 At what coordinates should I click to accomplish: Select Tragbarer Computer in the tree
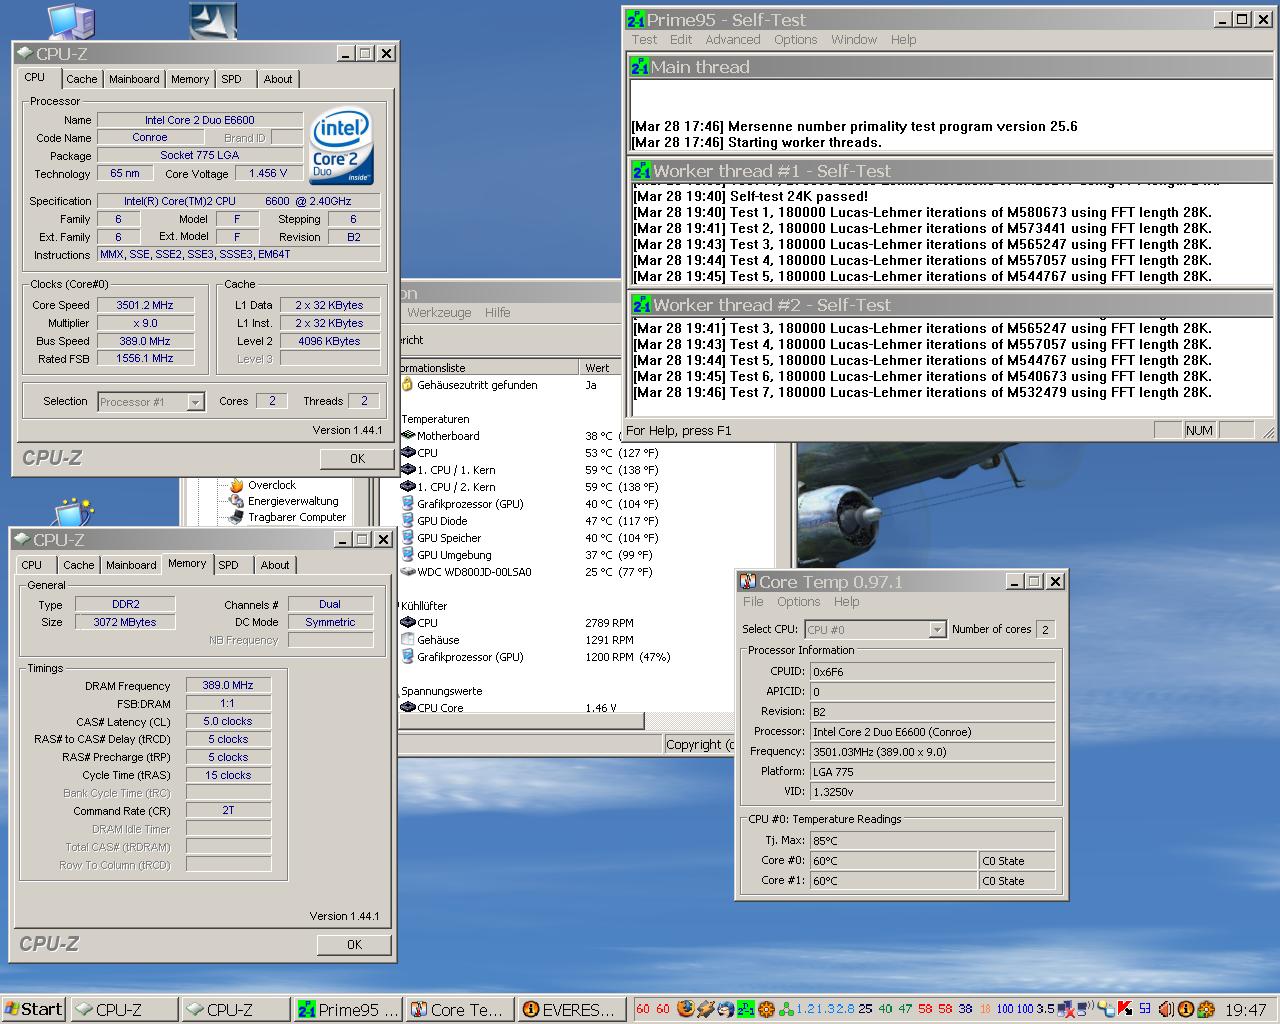click(296, 517)
